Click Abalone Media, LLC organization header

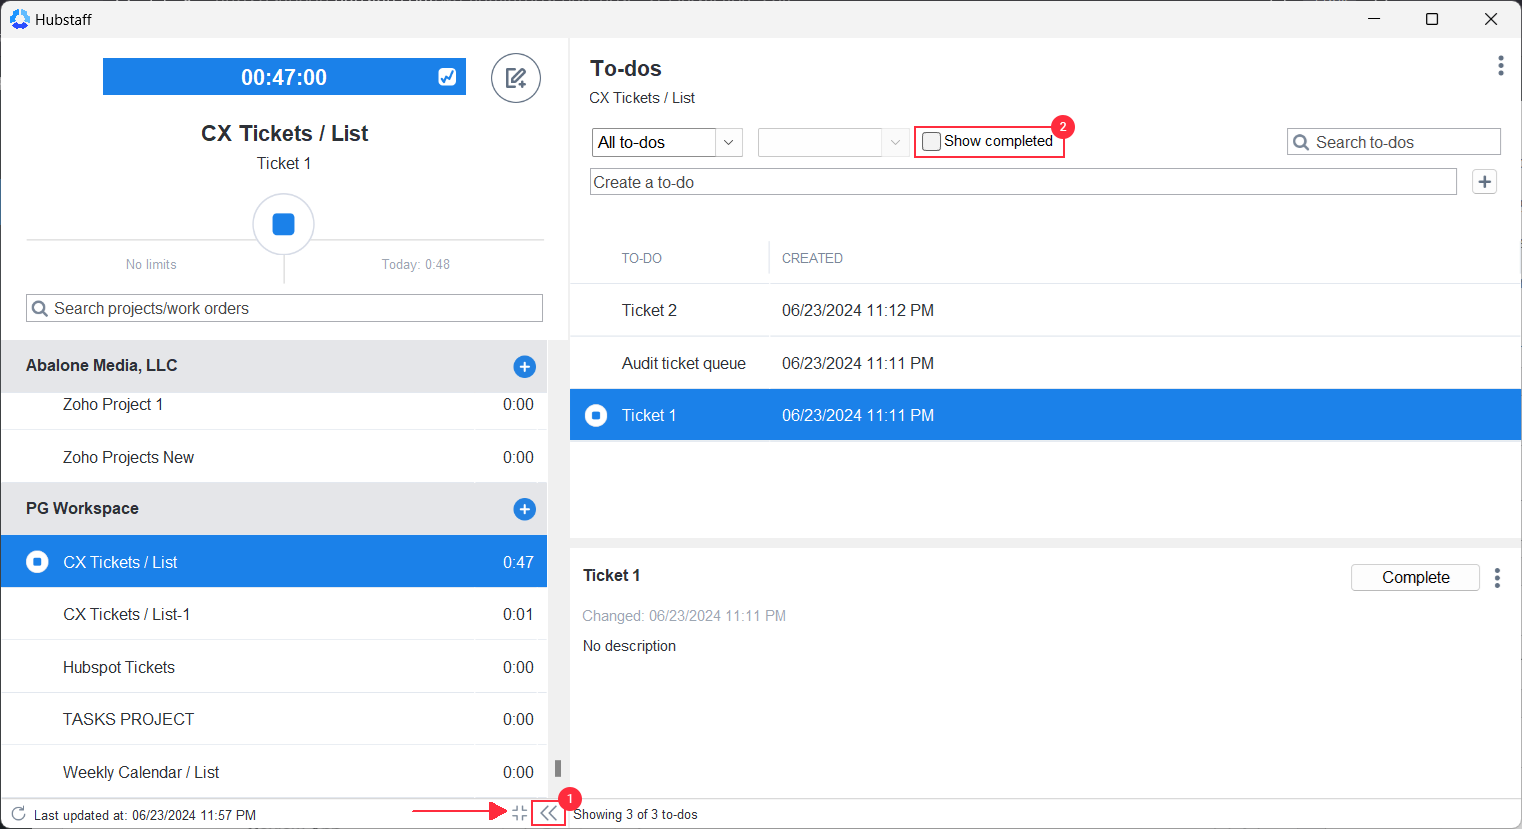pyautogui.click(x=274, y=366)
